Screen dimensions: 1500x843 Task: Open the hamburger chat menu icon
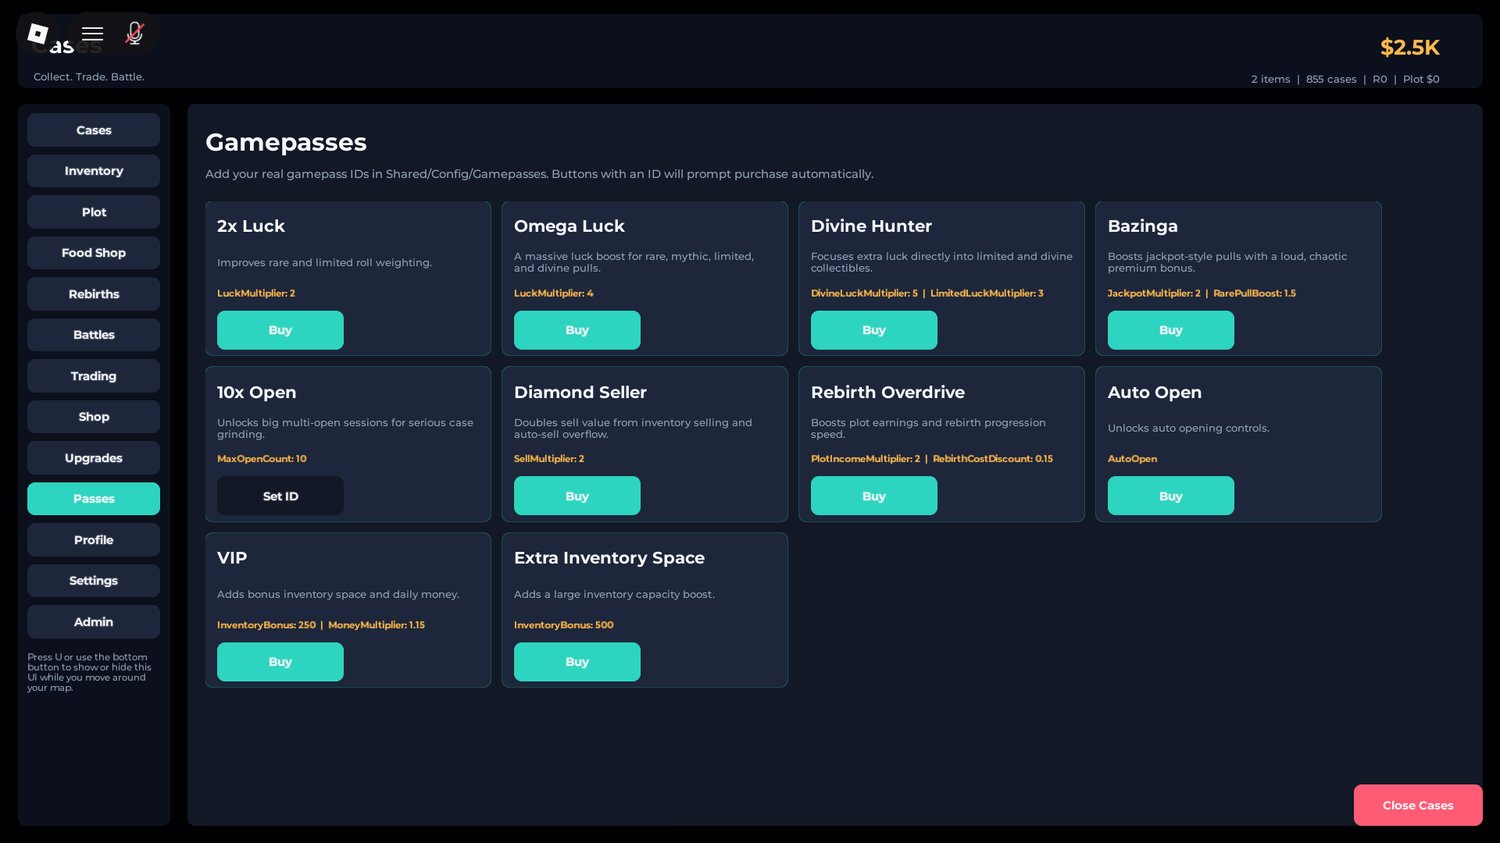(x=92, y=34)
